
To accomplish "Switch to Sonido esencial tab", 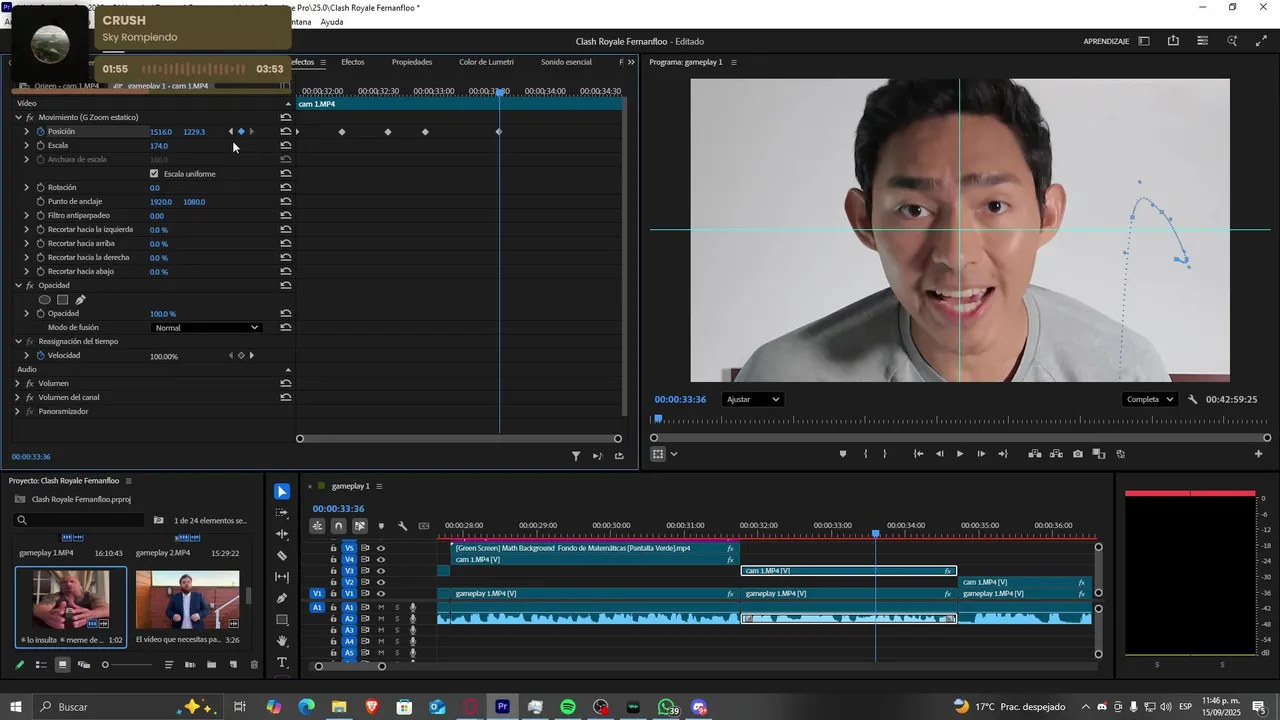I will pyautogui.click(x=566, y=62).
